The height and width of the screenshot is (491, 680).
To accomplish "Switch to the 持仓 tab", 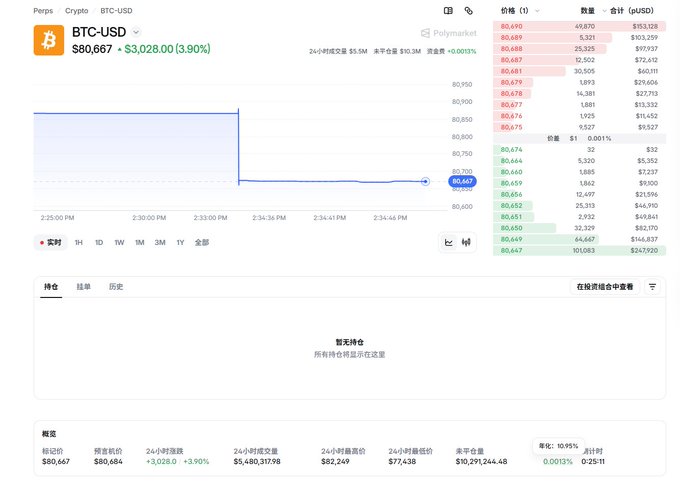I will click(x=51, y=287).
